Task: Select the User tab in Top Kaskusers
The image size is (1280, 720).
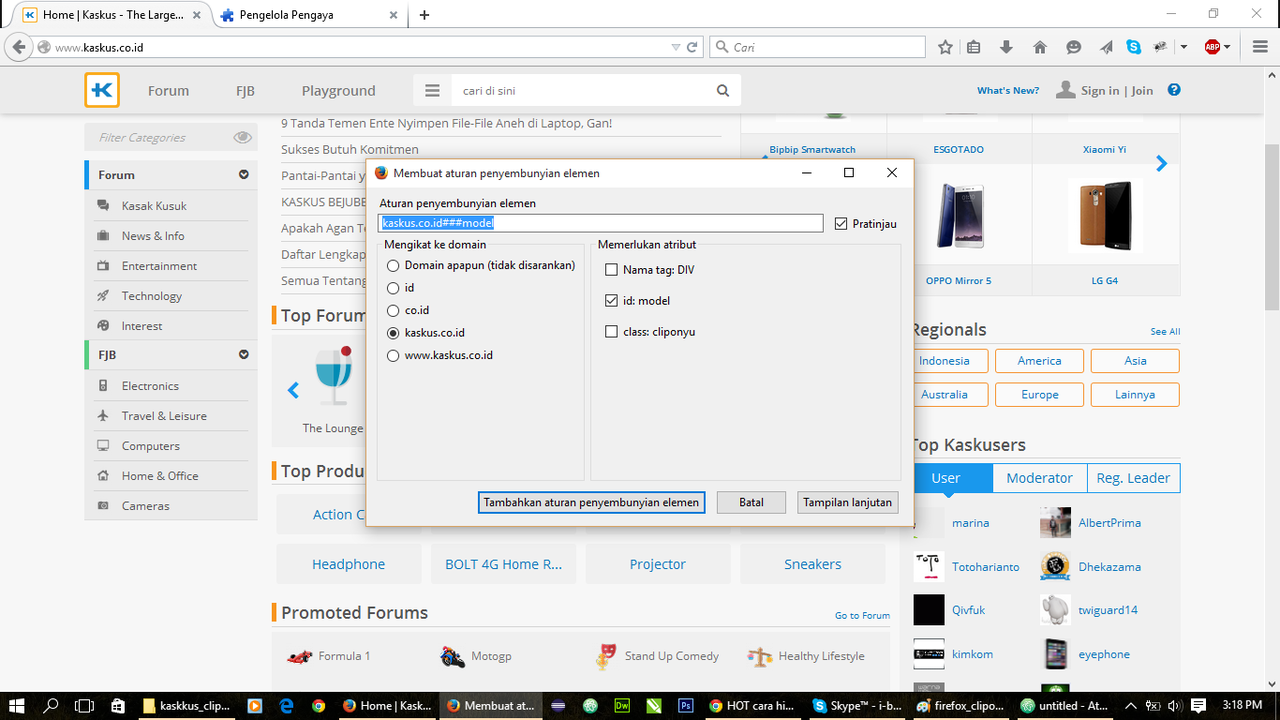Action: 946,478
